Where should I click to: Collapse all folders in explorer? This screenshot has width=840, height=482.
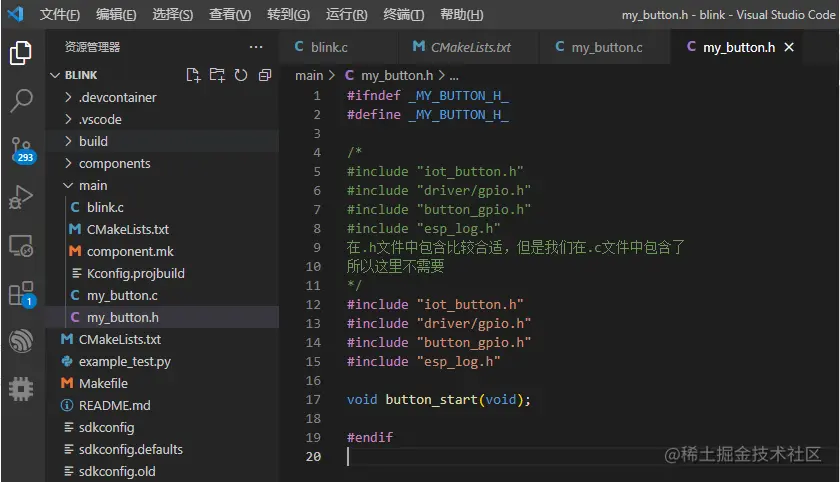coord(265,75)
